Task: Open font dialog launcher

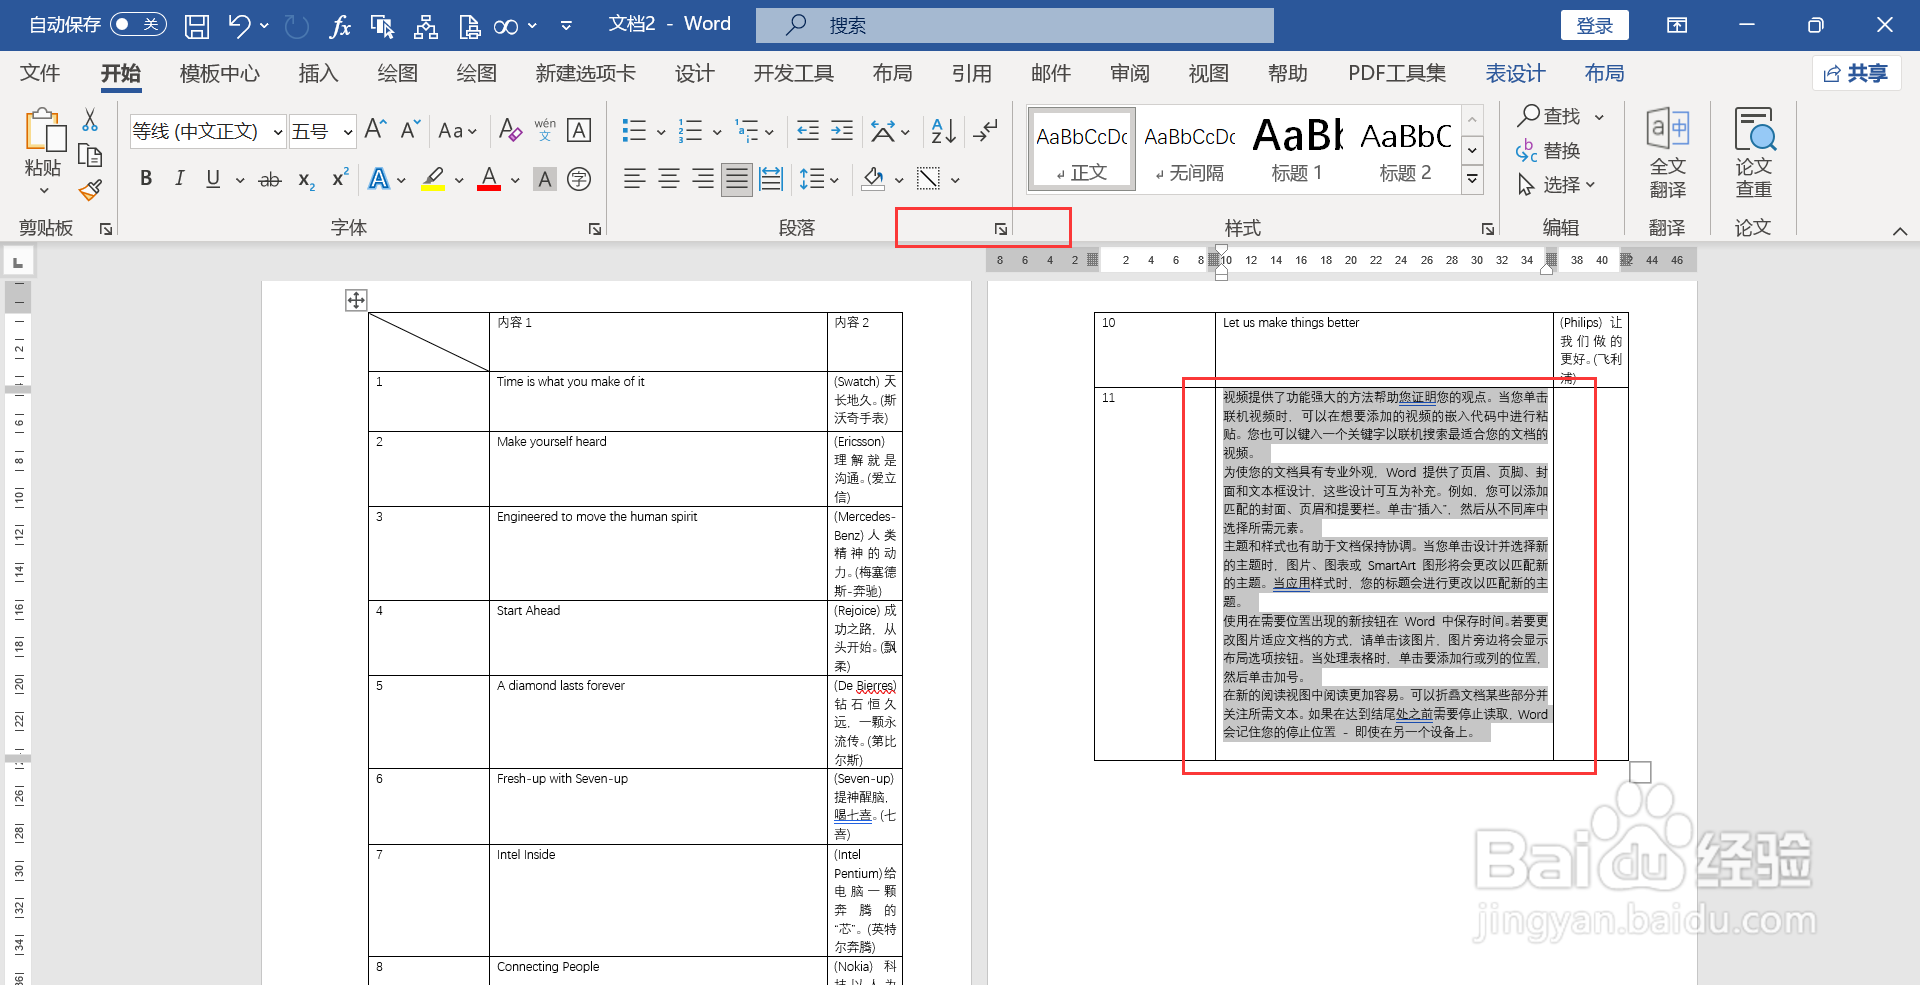Action: (595, 229)
